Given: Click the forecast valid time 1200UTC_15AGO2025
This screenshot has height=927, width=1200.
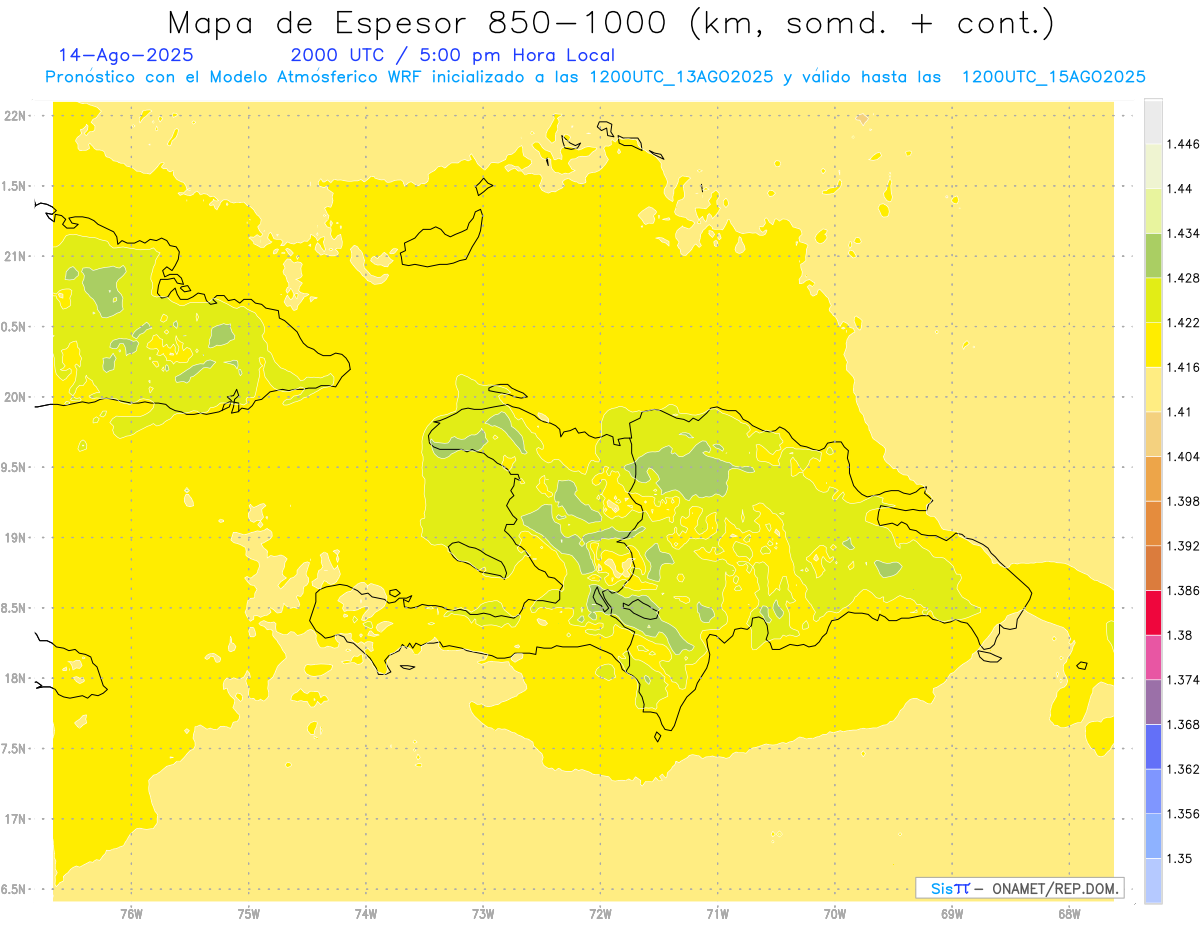Looking at the screenshot, I should pyautogui.click(x=1053, y=77).
